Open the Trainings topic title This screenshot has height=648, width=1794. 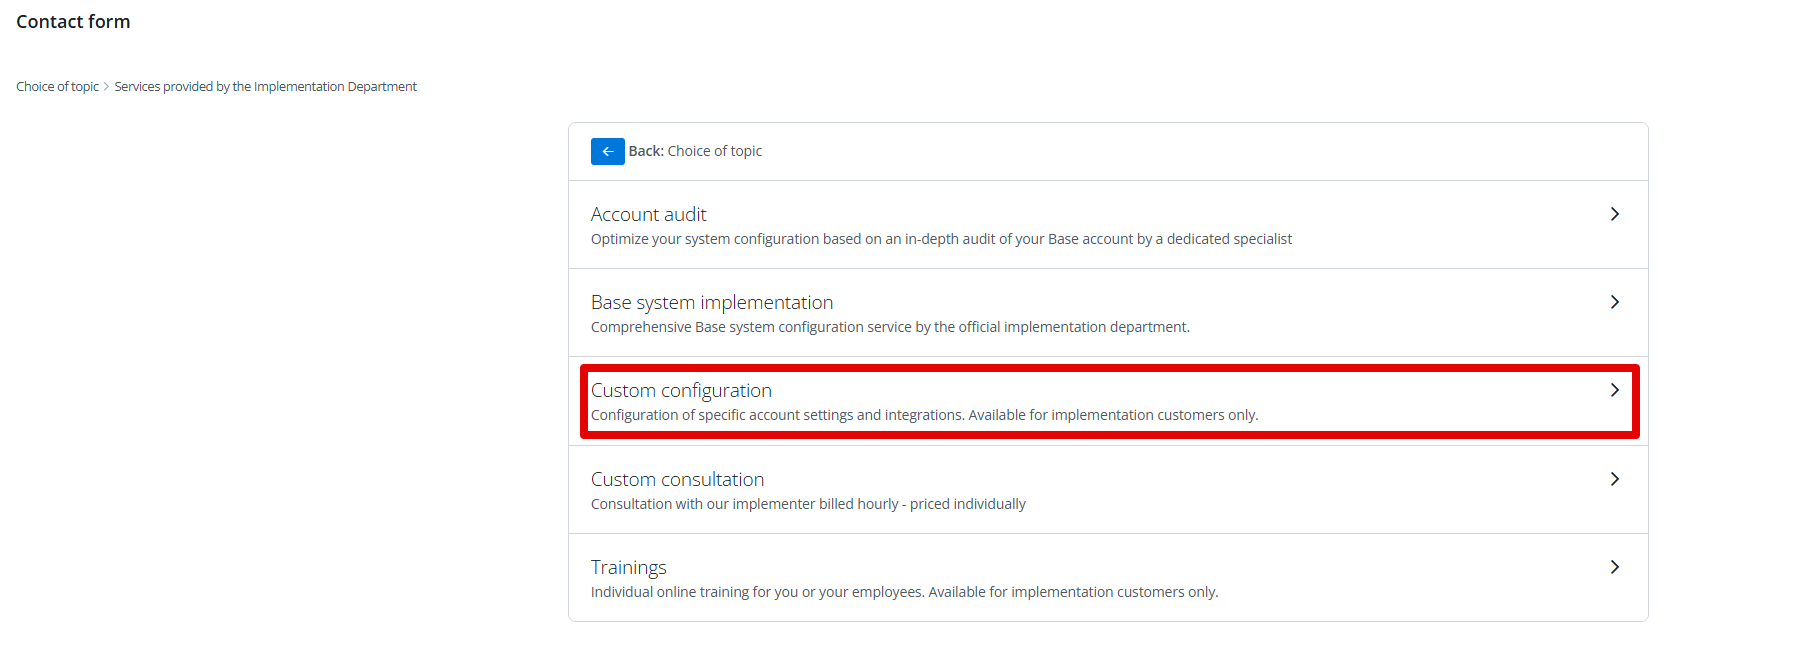628,567
